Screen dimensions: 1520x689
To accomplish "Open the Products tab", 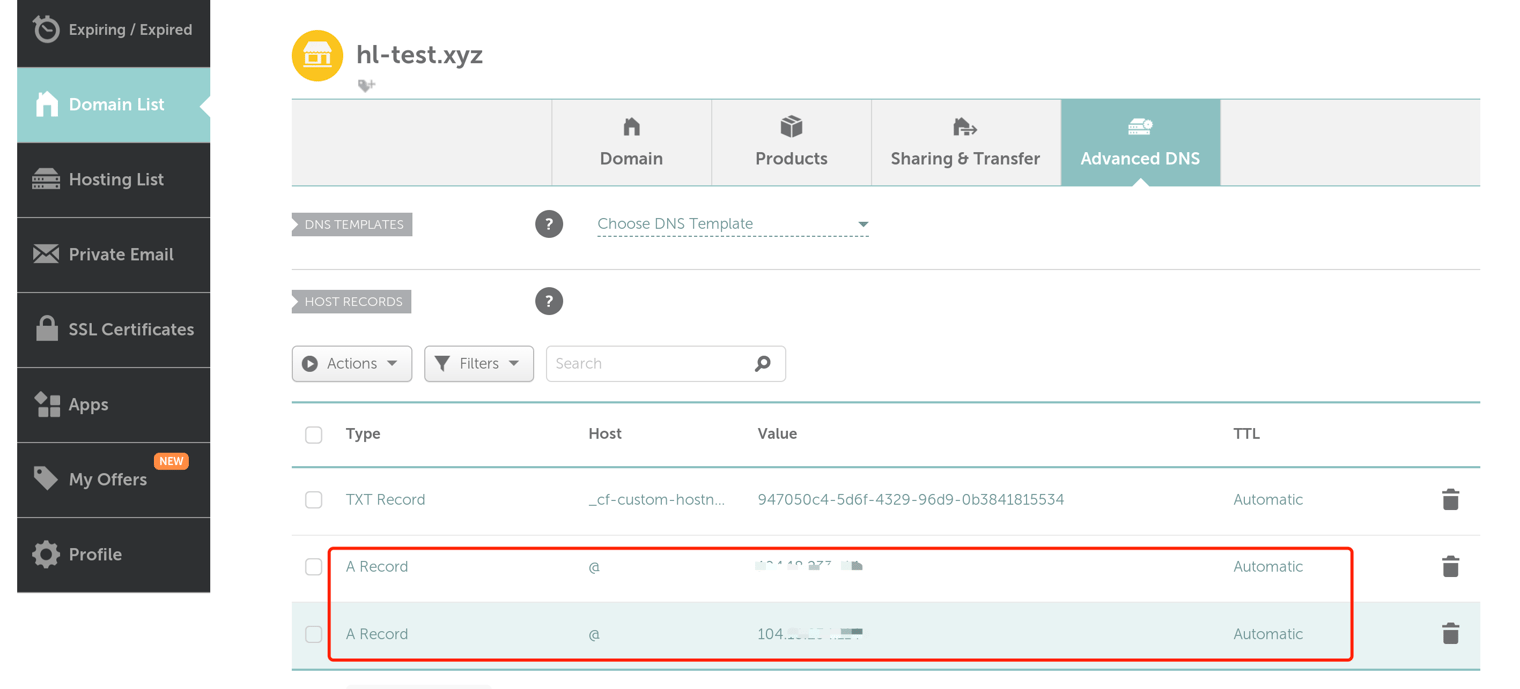I will coord(791,142).
